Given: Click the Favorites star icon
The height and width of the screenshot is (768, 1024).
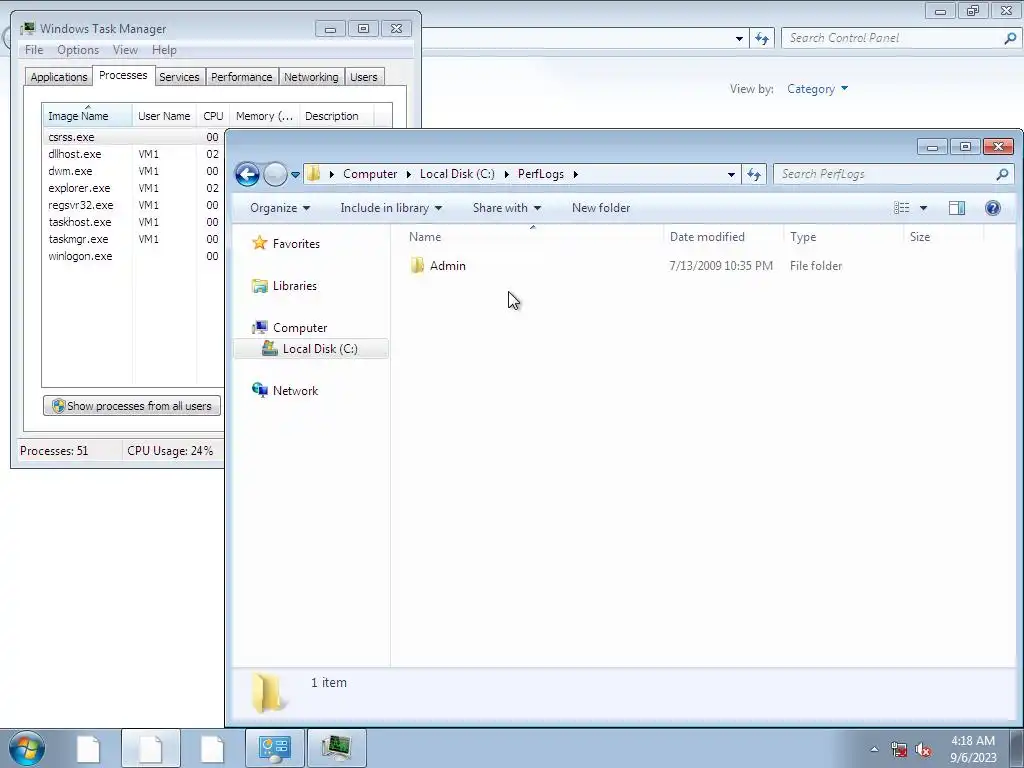Looking at the screenshot, I should click(x=260, y=243).
